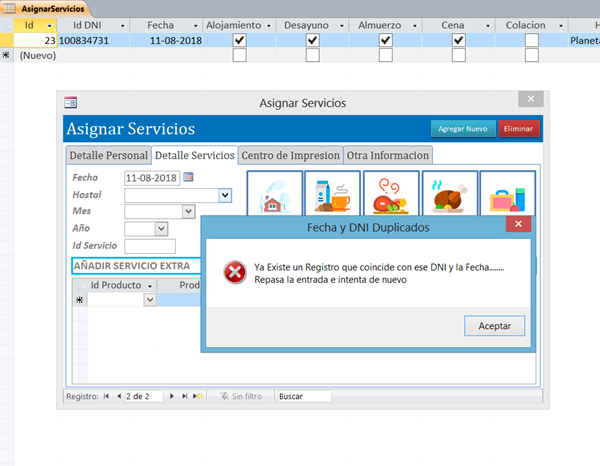Select the new row selector asterisk in table
Viewport: 600px width, 466px height.
click(x=6, y=55)
